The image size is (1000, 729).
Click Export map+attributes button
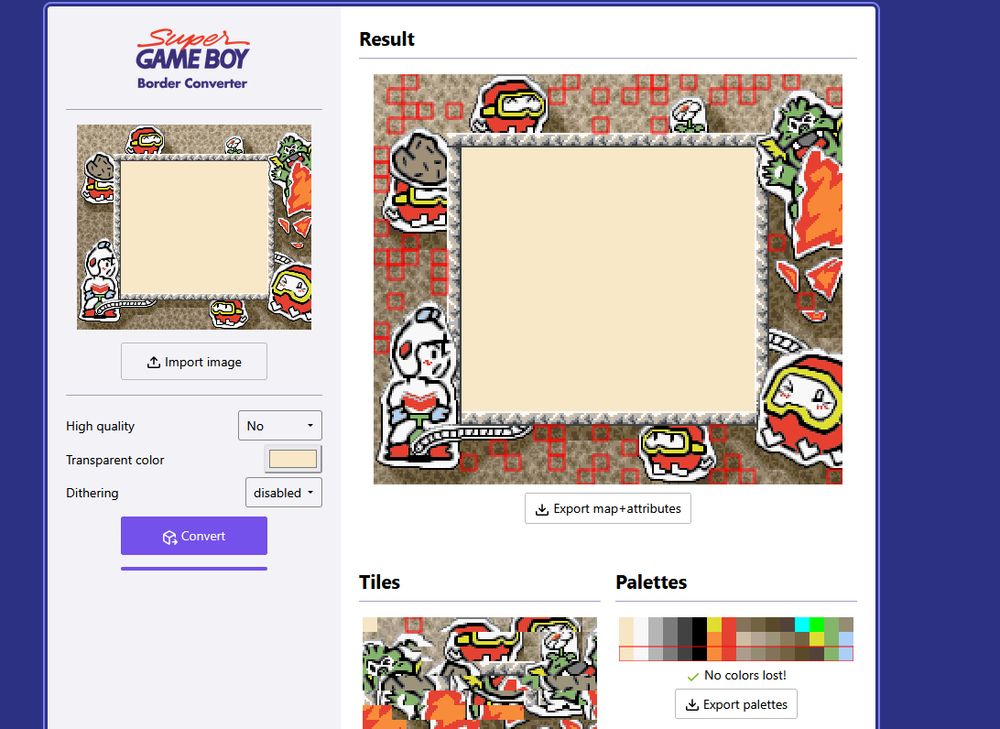tap(608, 508)
